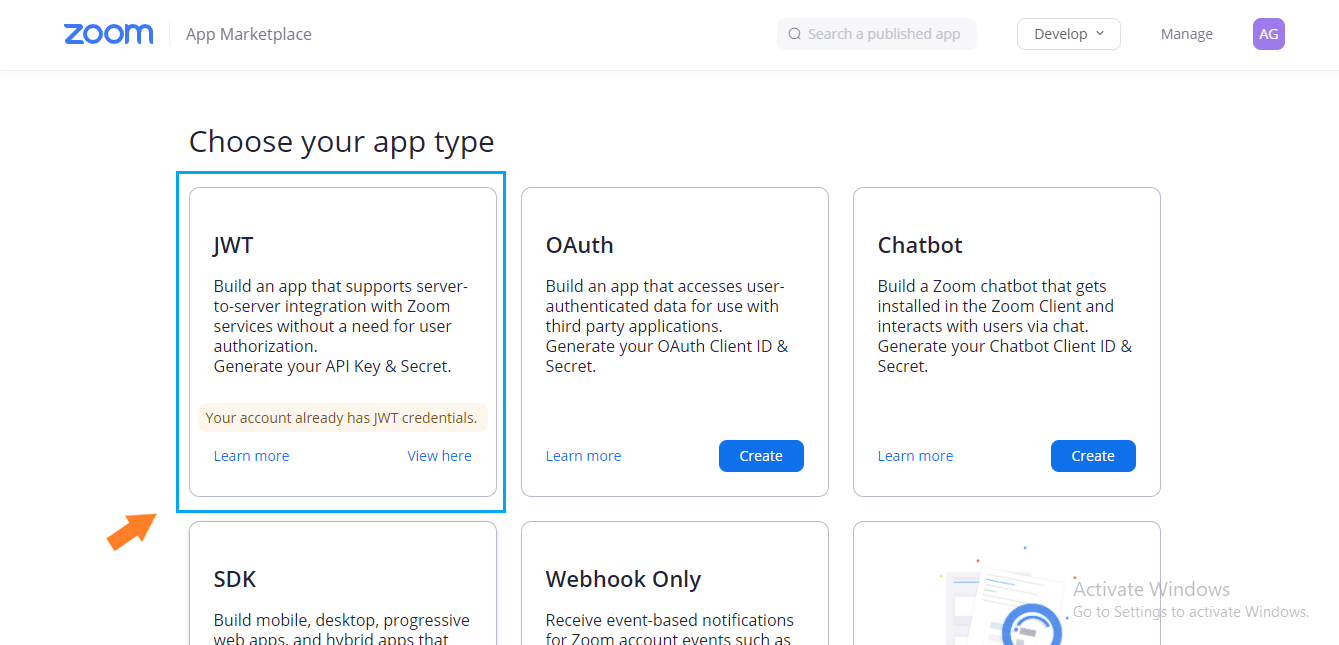Click the OAuth card description text
This screenshot has width=1339, height=645.
pyautogui.click(x=667, y=326)
